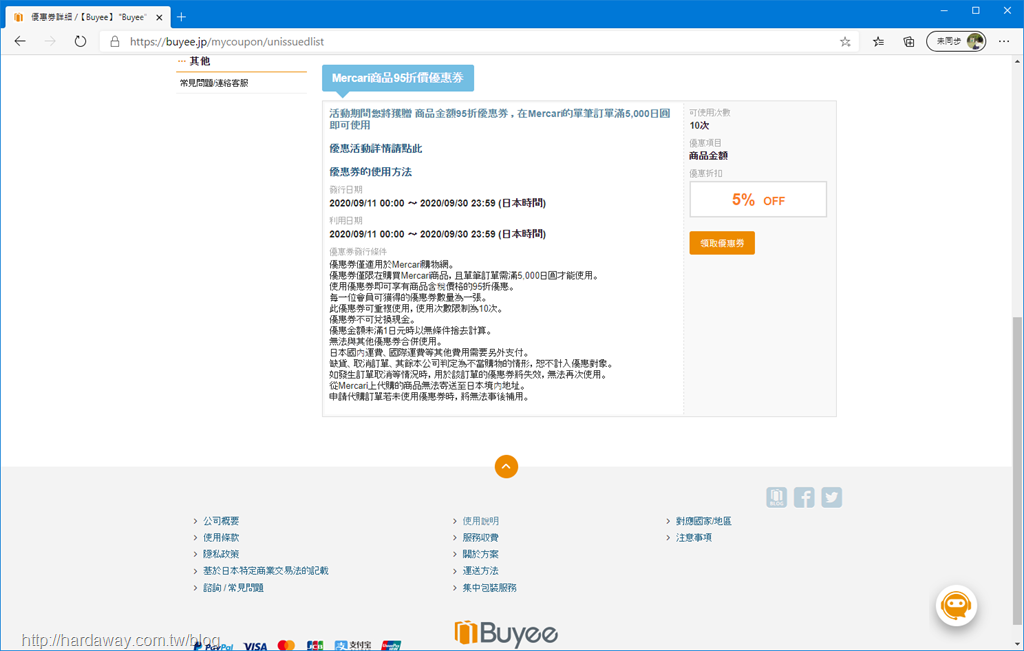
Task: Close the 優惠券詳細 Buyee tab
Action: click(159, 18)
